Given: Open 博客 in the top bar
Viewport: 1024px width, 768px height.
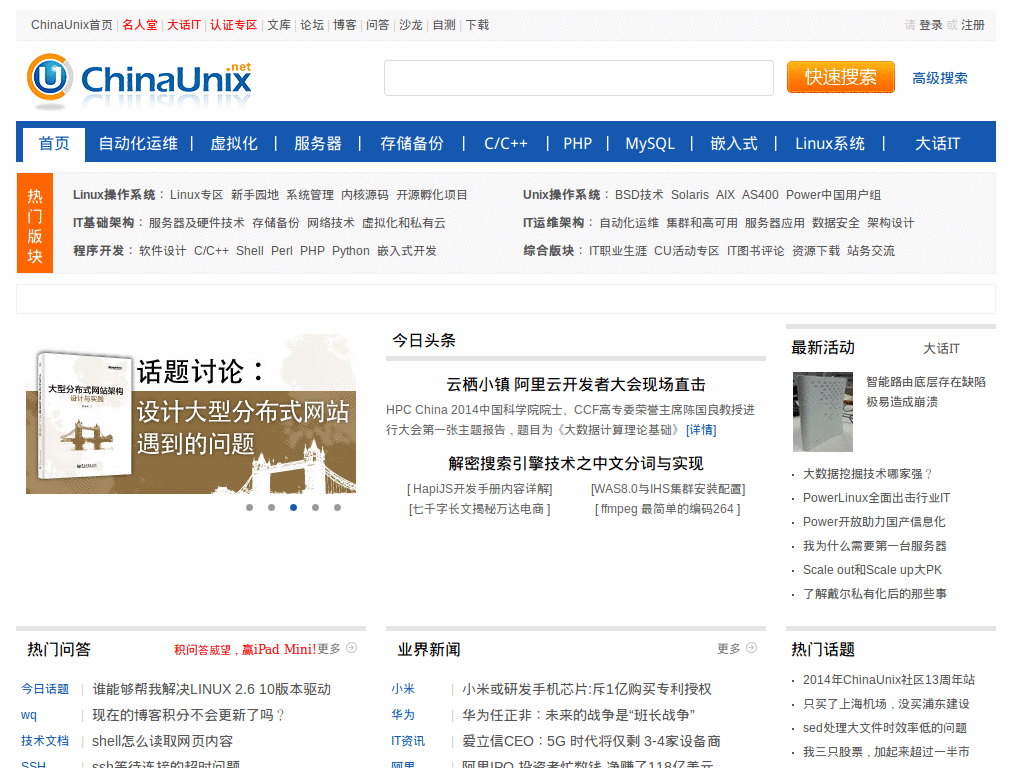Looking at the screenshot, I should click(x=345, y=25).
